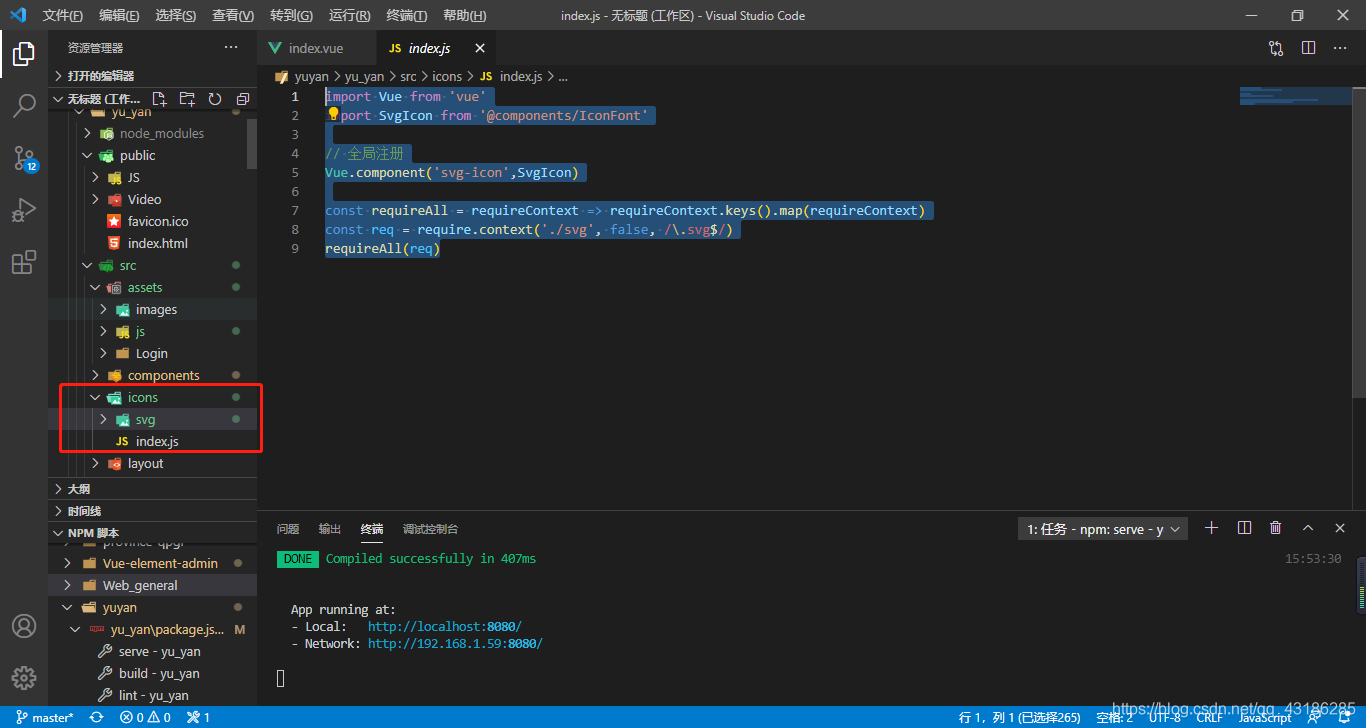Viewport: 1366px width, 728px height.
Task: Run the 'lint - yu_yan' npm script
Action: [153, 695]
